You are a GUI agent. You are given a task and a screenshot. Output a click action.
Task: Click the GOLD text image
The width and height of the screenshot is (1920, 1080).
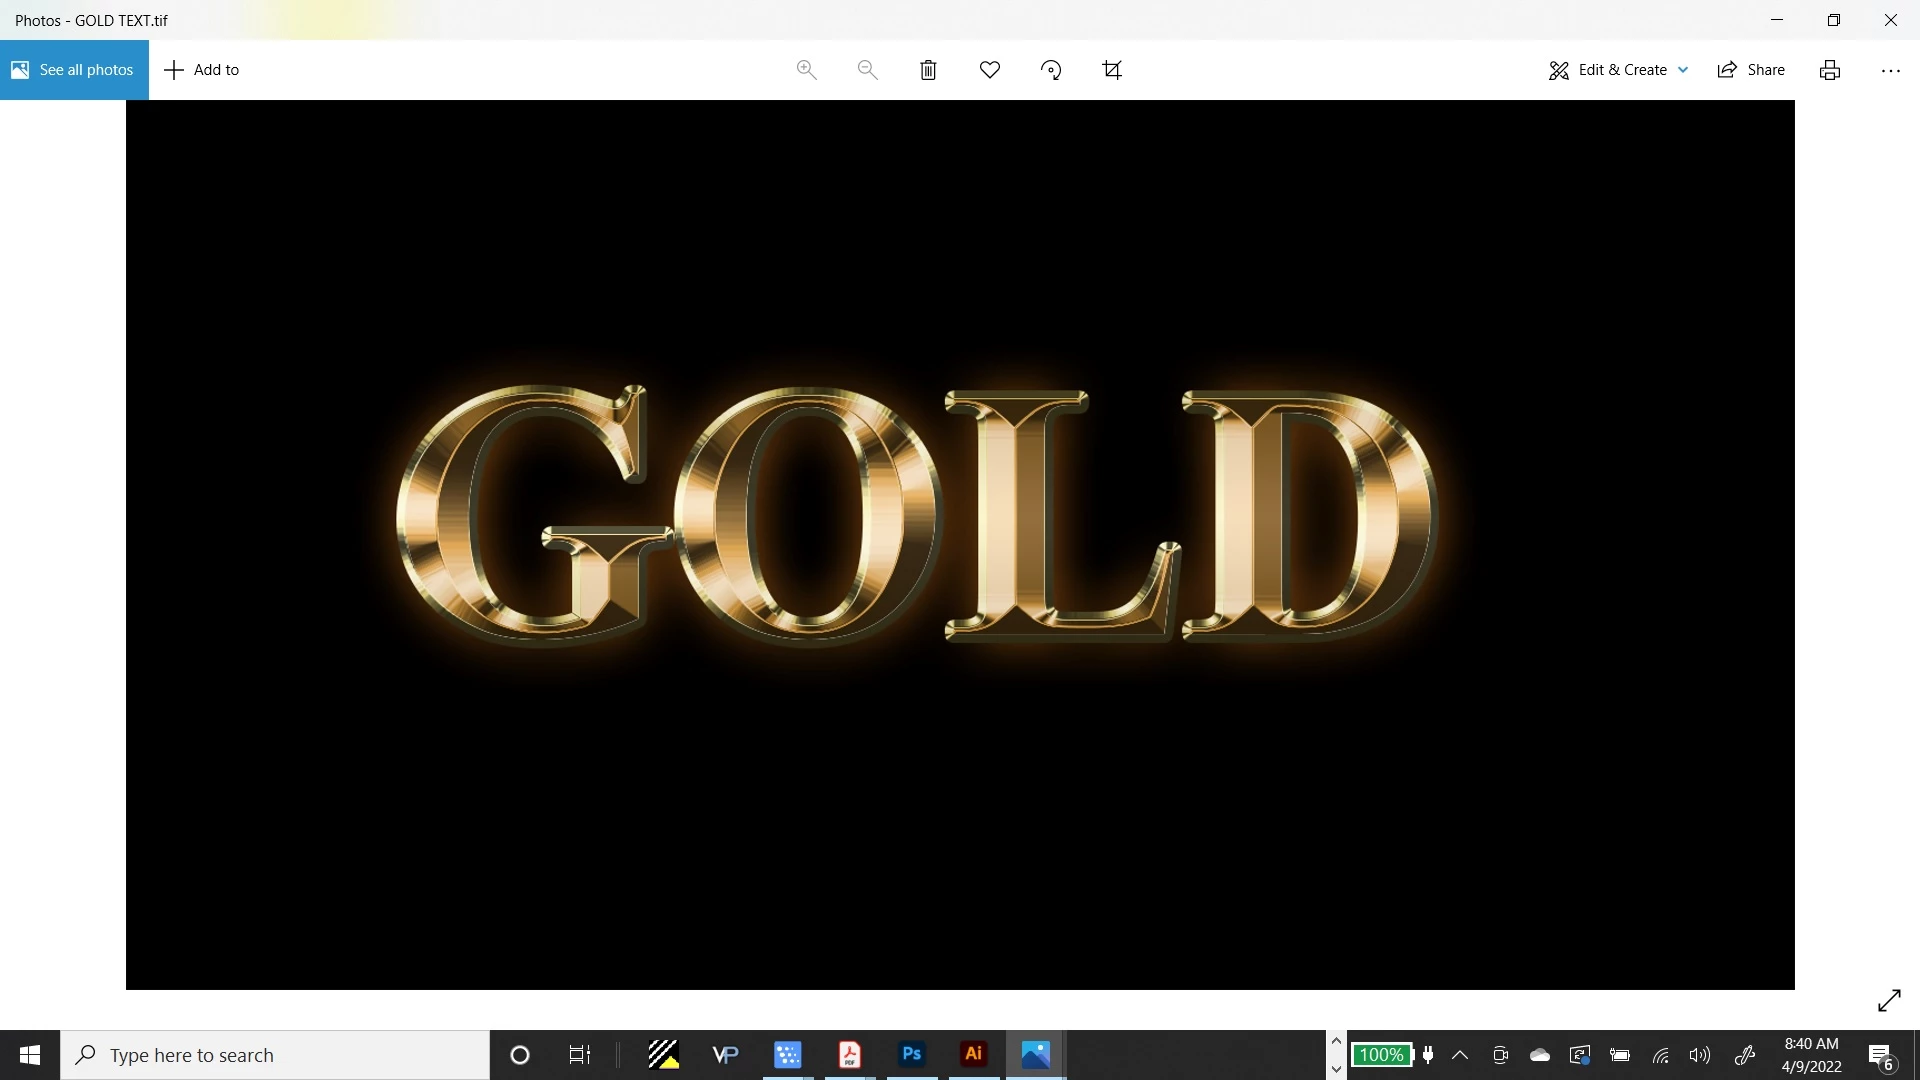point(918,515)
